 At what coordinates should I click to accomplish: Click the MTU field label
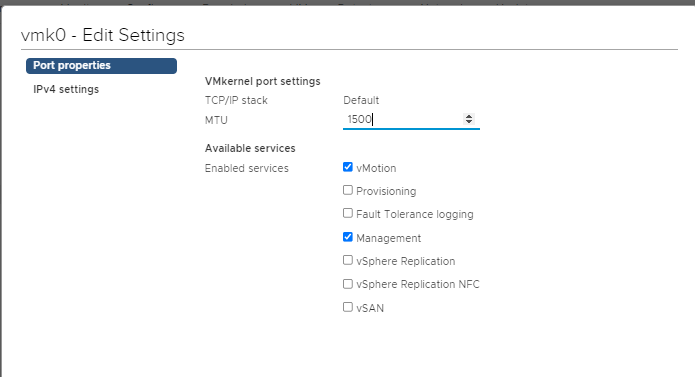coord(216,120)
